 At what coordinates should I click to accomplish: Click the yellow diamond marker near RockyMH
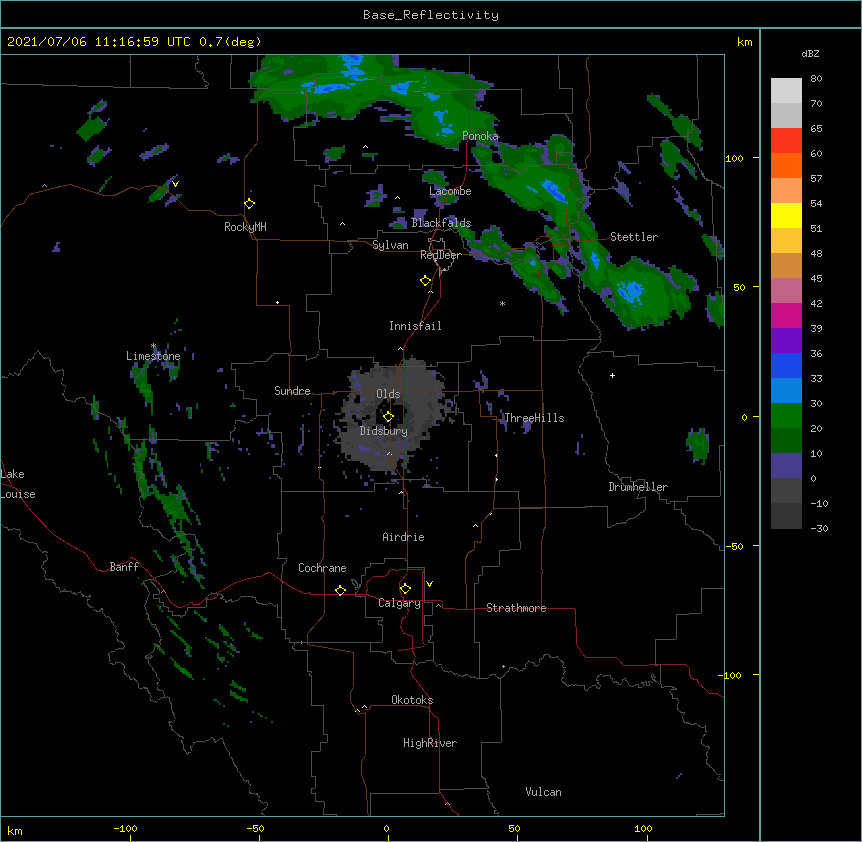tap(249, 204)
